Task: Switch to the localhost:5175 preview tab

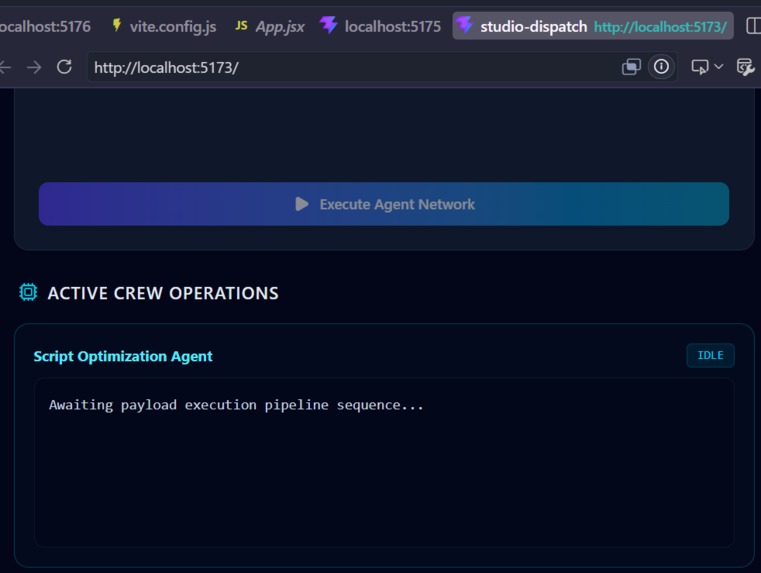Action: (x=380, y=26)
